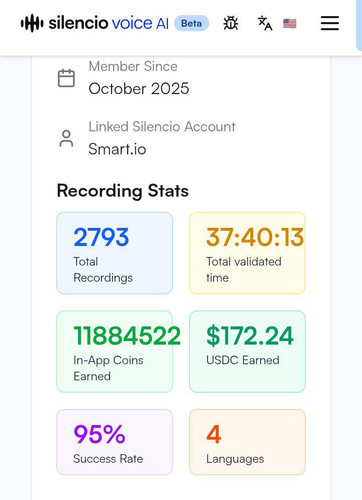Click the Silencio waveform logo icon

(x=32, y=23)
